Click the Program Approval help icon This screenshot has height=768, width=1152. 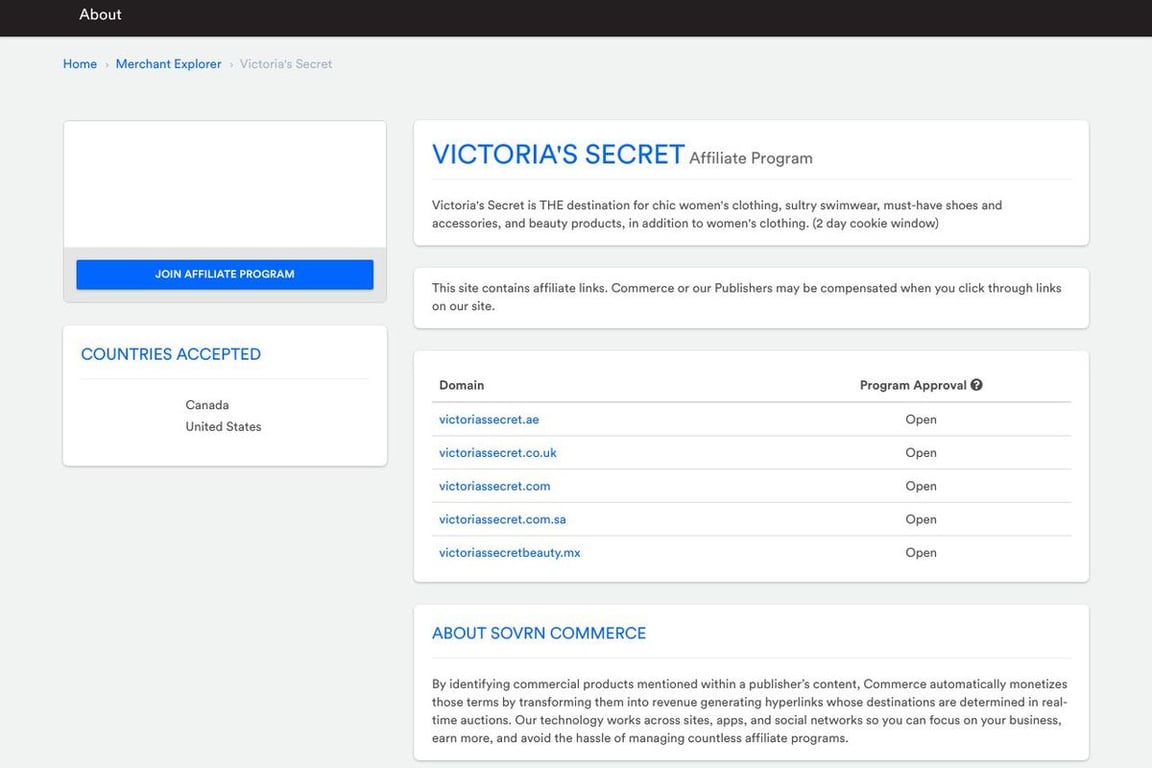coord(976,385)
